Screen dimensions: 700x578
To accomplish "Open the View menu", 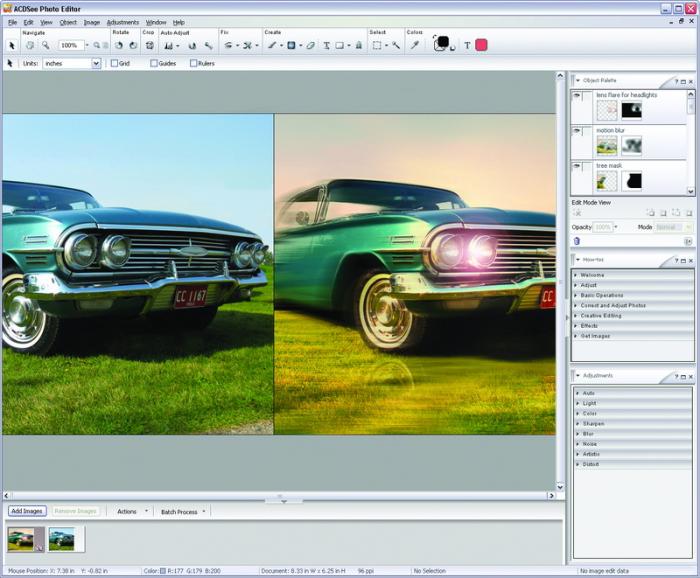I will point(46,22).
